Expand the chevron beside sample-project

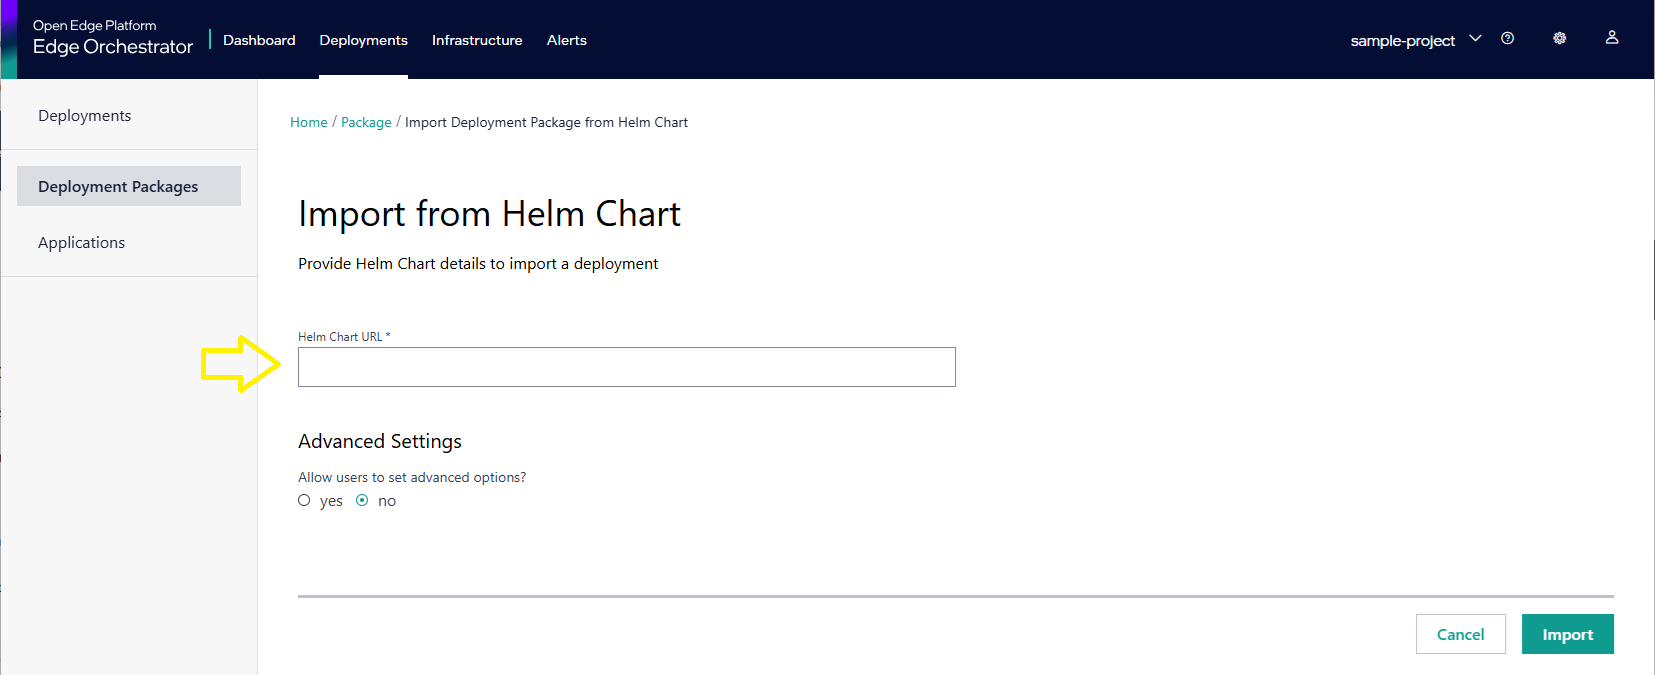(1475, 39)
